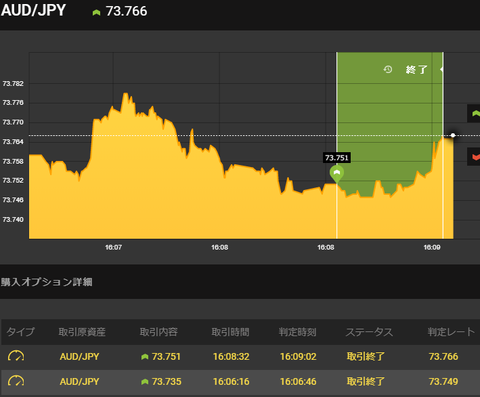The image size is (480, 397).
Task: Click AUD/JPY in the 16:08:32 trade row
Action: coord(79,357)
